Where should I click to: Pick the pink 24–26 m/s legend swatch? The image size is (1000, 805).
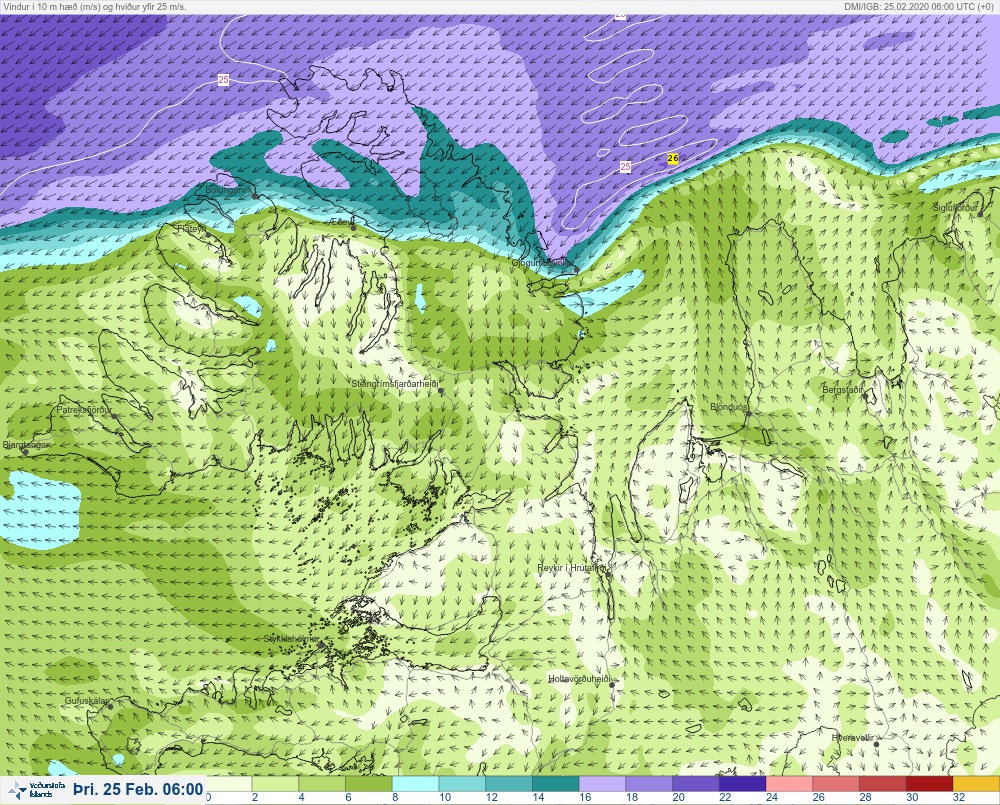coord(789,783)
